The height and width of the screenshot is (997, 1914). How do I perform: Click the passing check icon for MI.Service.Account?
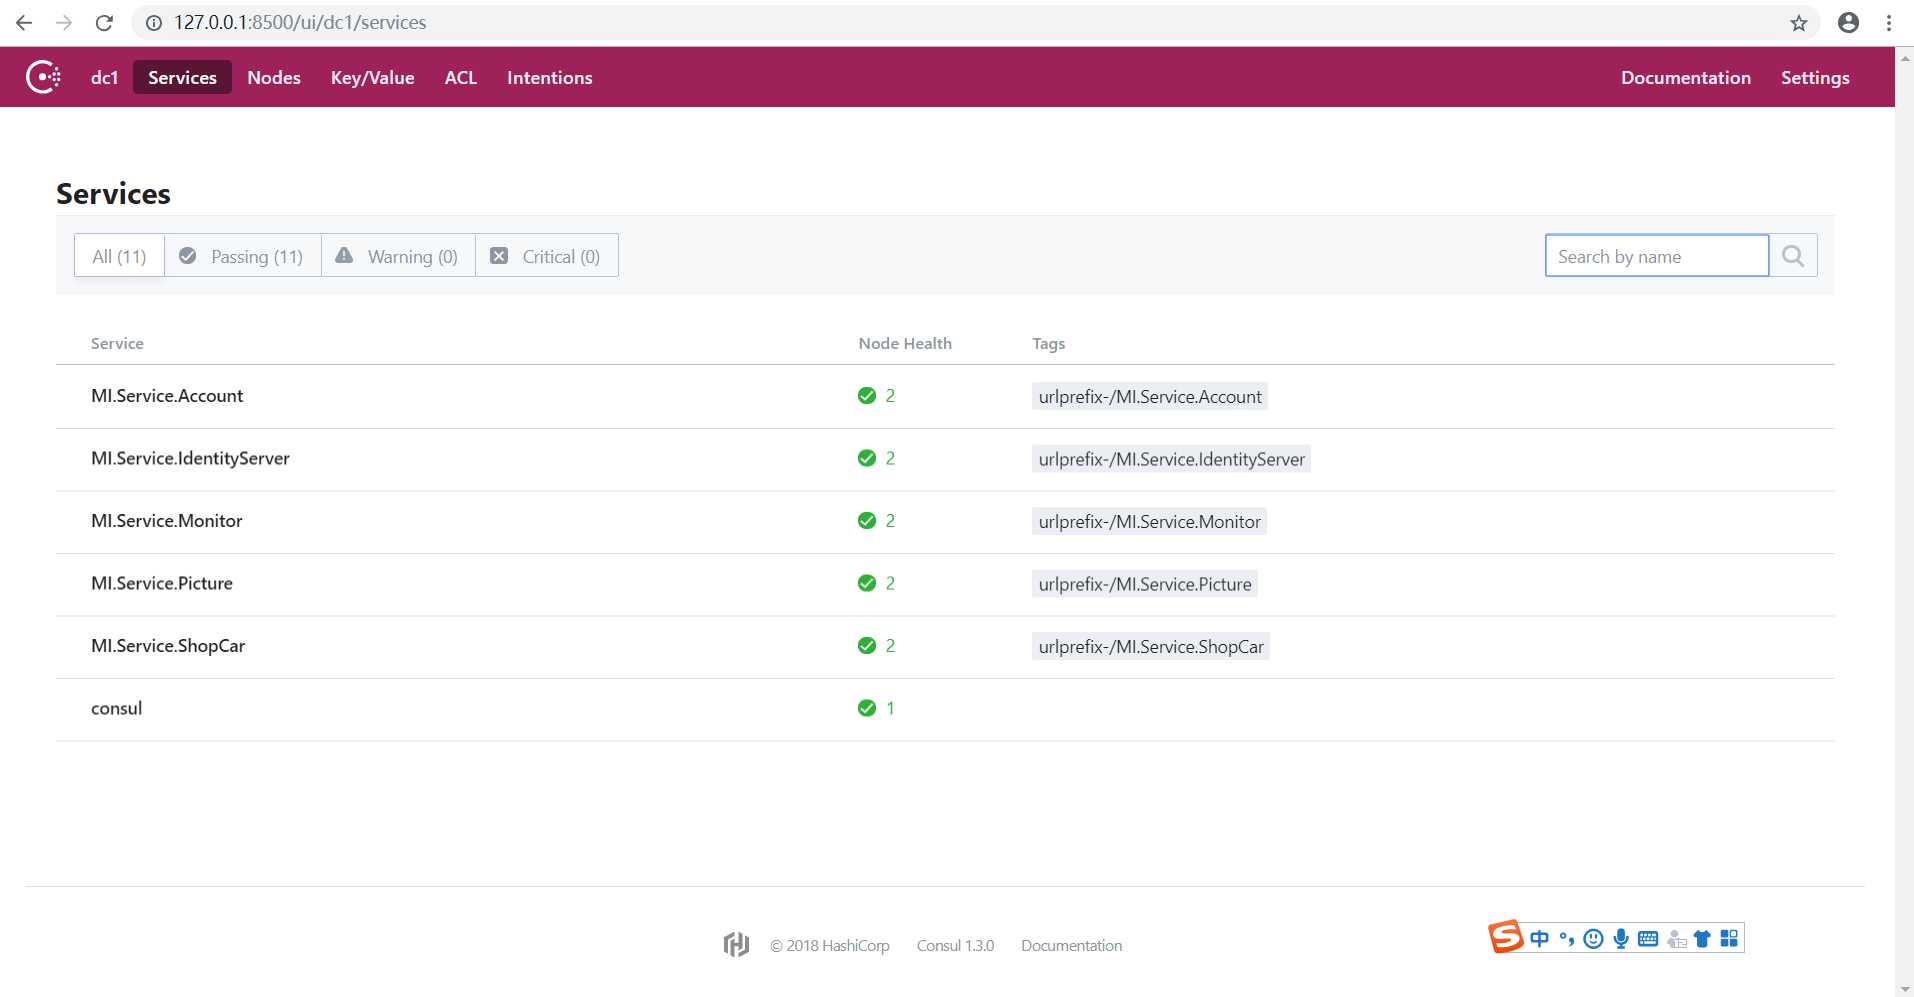[867, 396]
